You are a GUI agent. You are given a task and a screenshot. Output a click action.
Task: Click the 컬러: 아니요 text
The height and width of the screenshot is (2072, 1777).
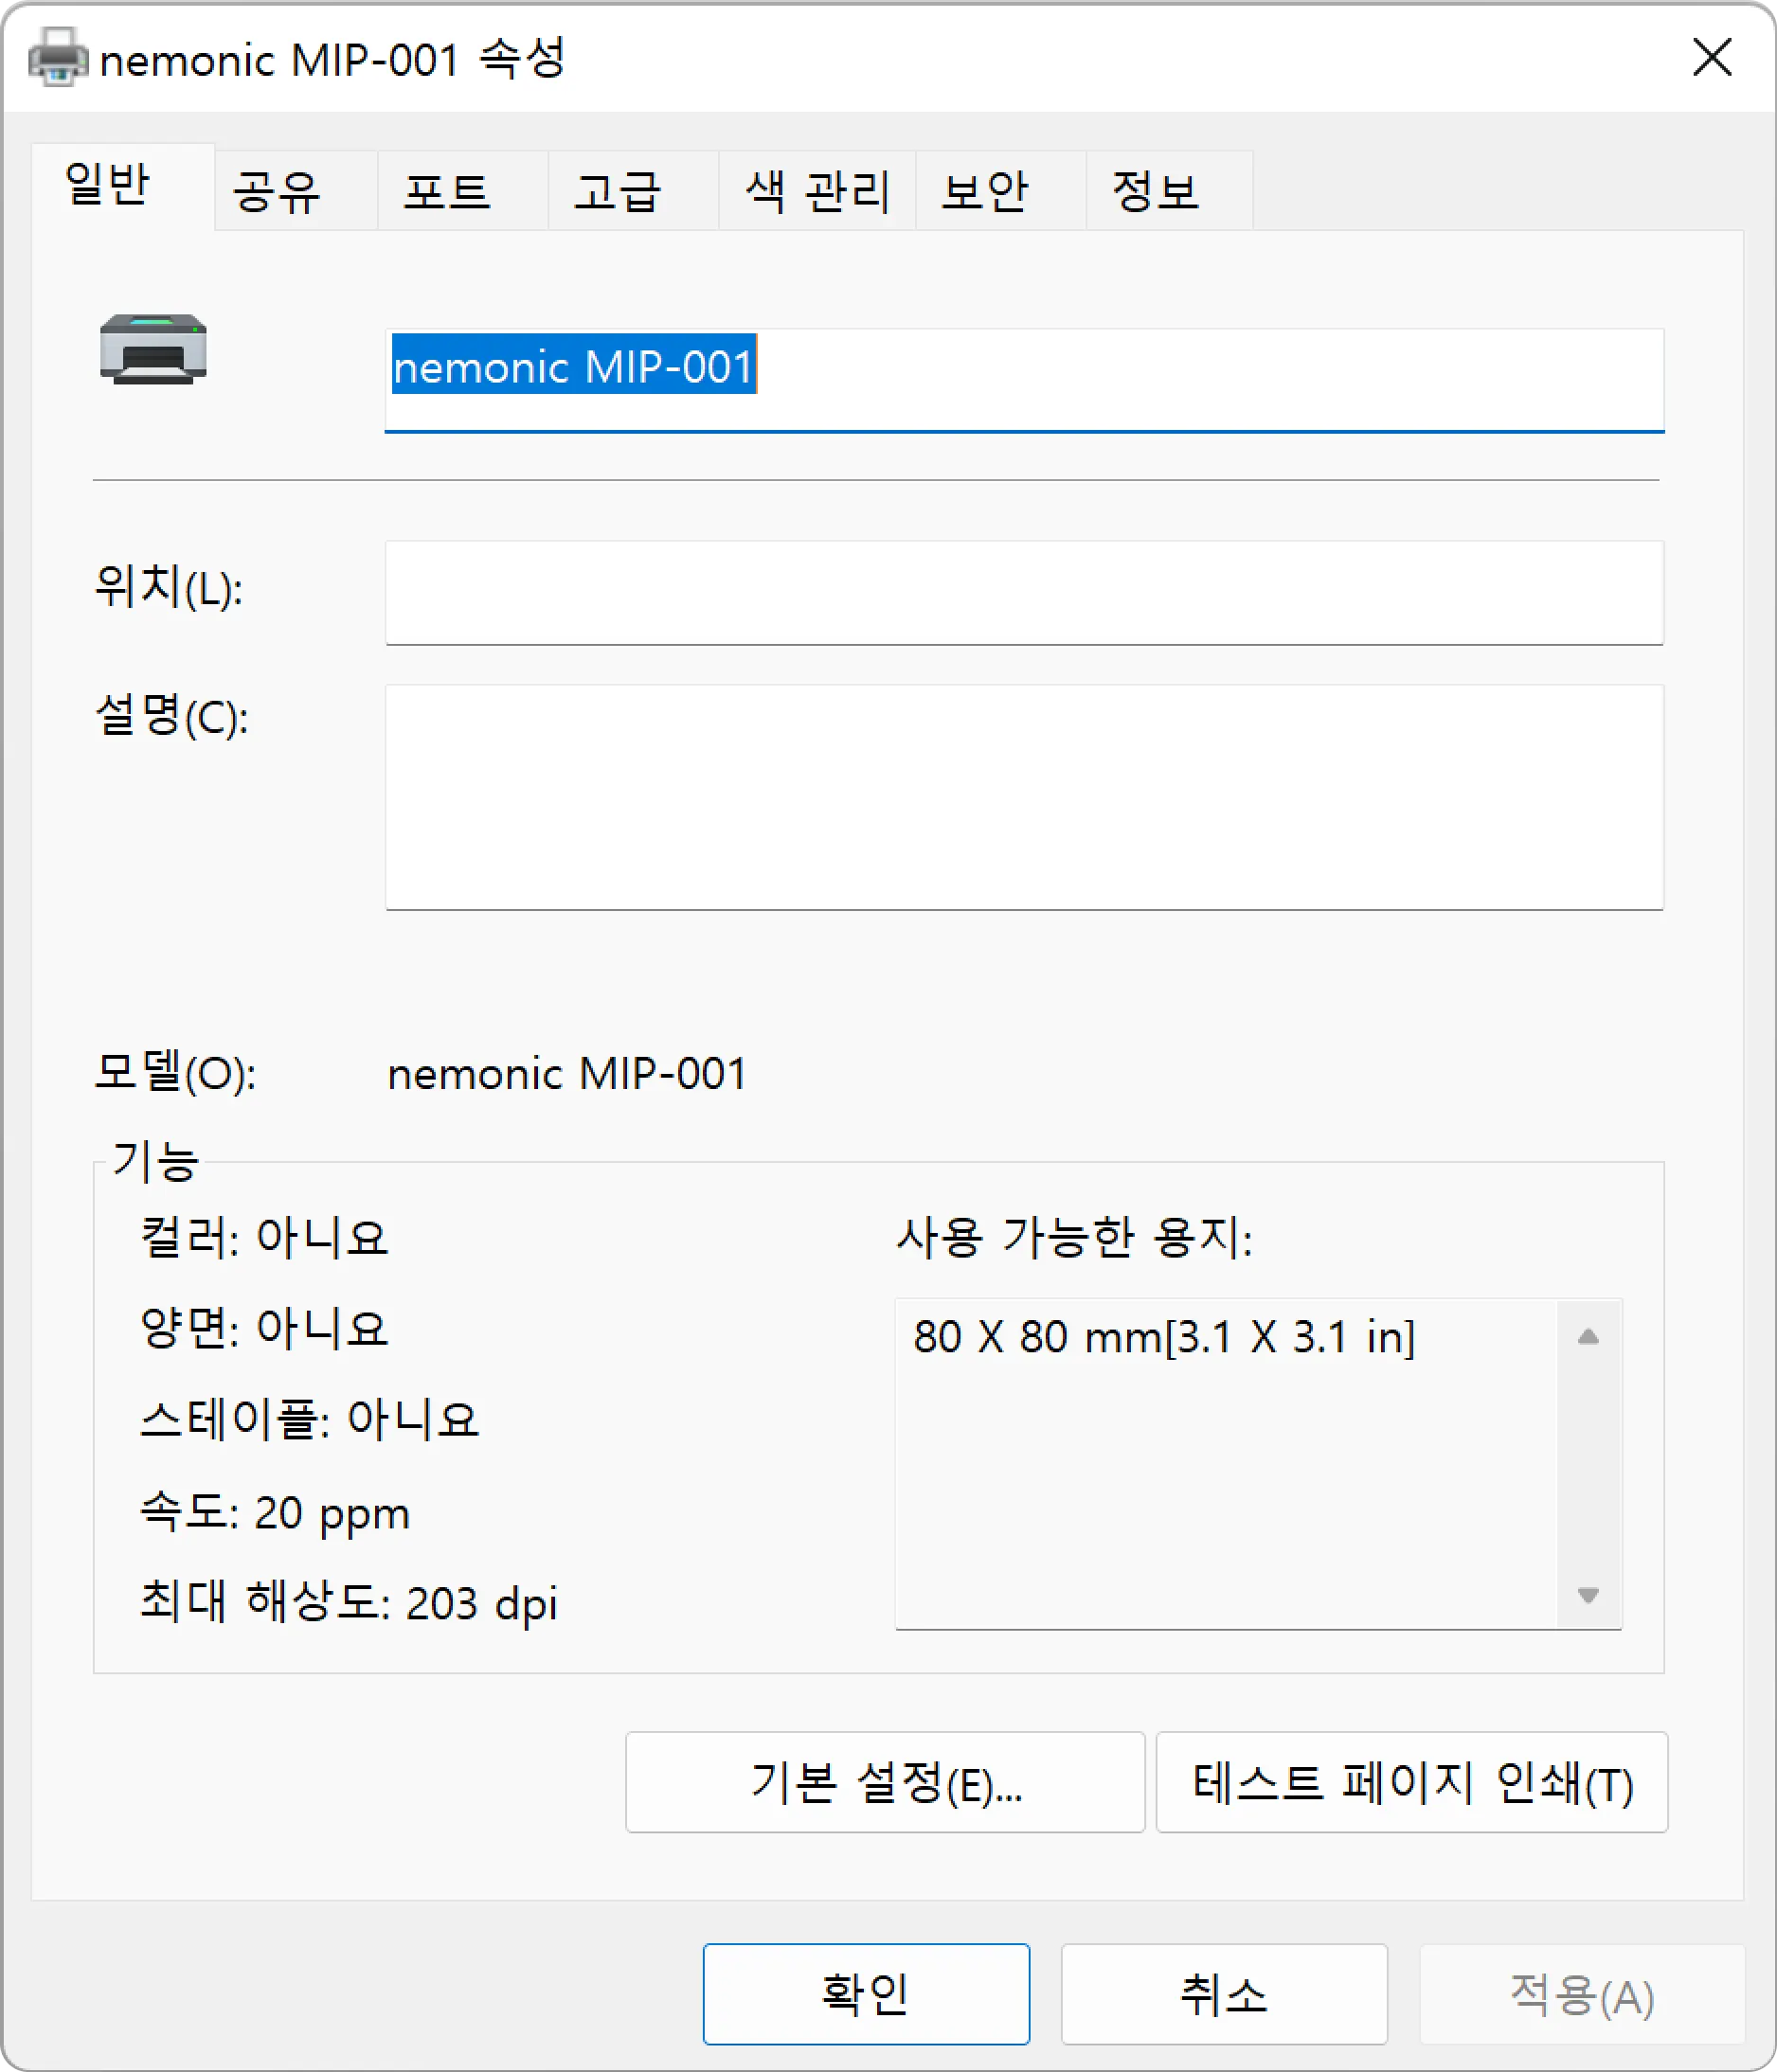click(x=264, y=1237)
